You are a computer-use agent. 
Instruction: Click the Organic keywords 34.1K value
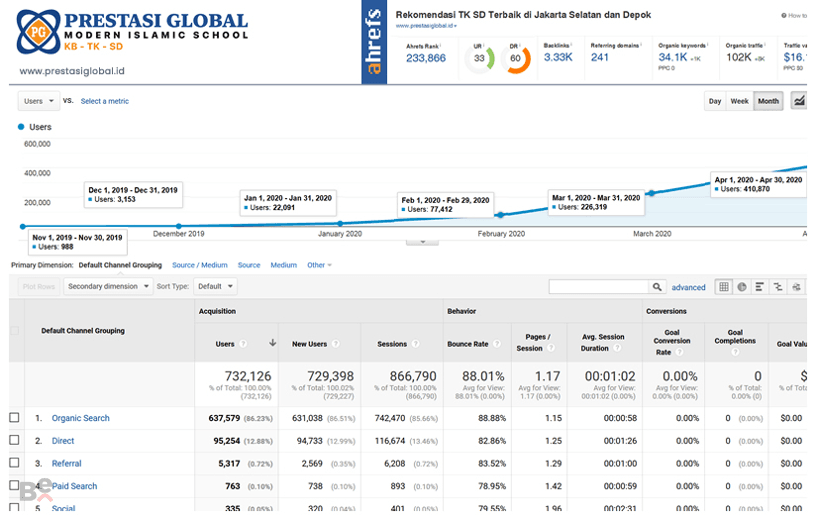tap(673, 57)
